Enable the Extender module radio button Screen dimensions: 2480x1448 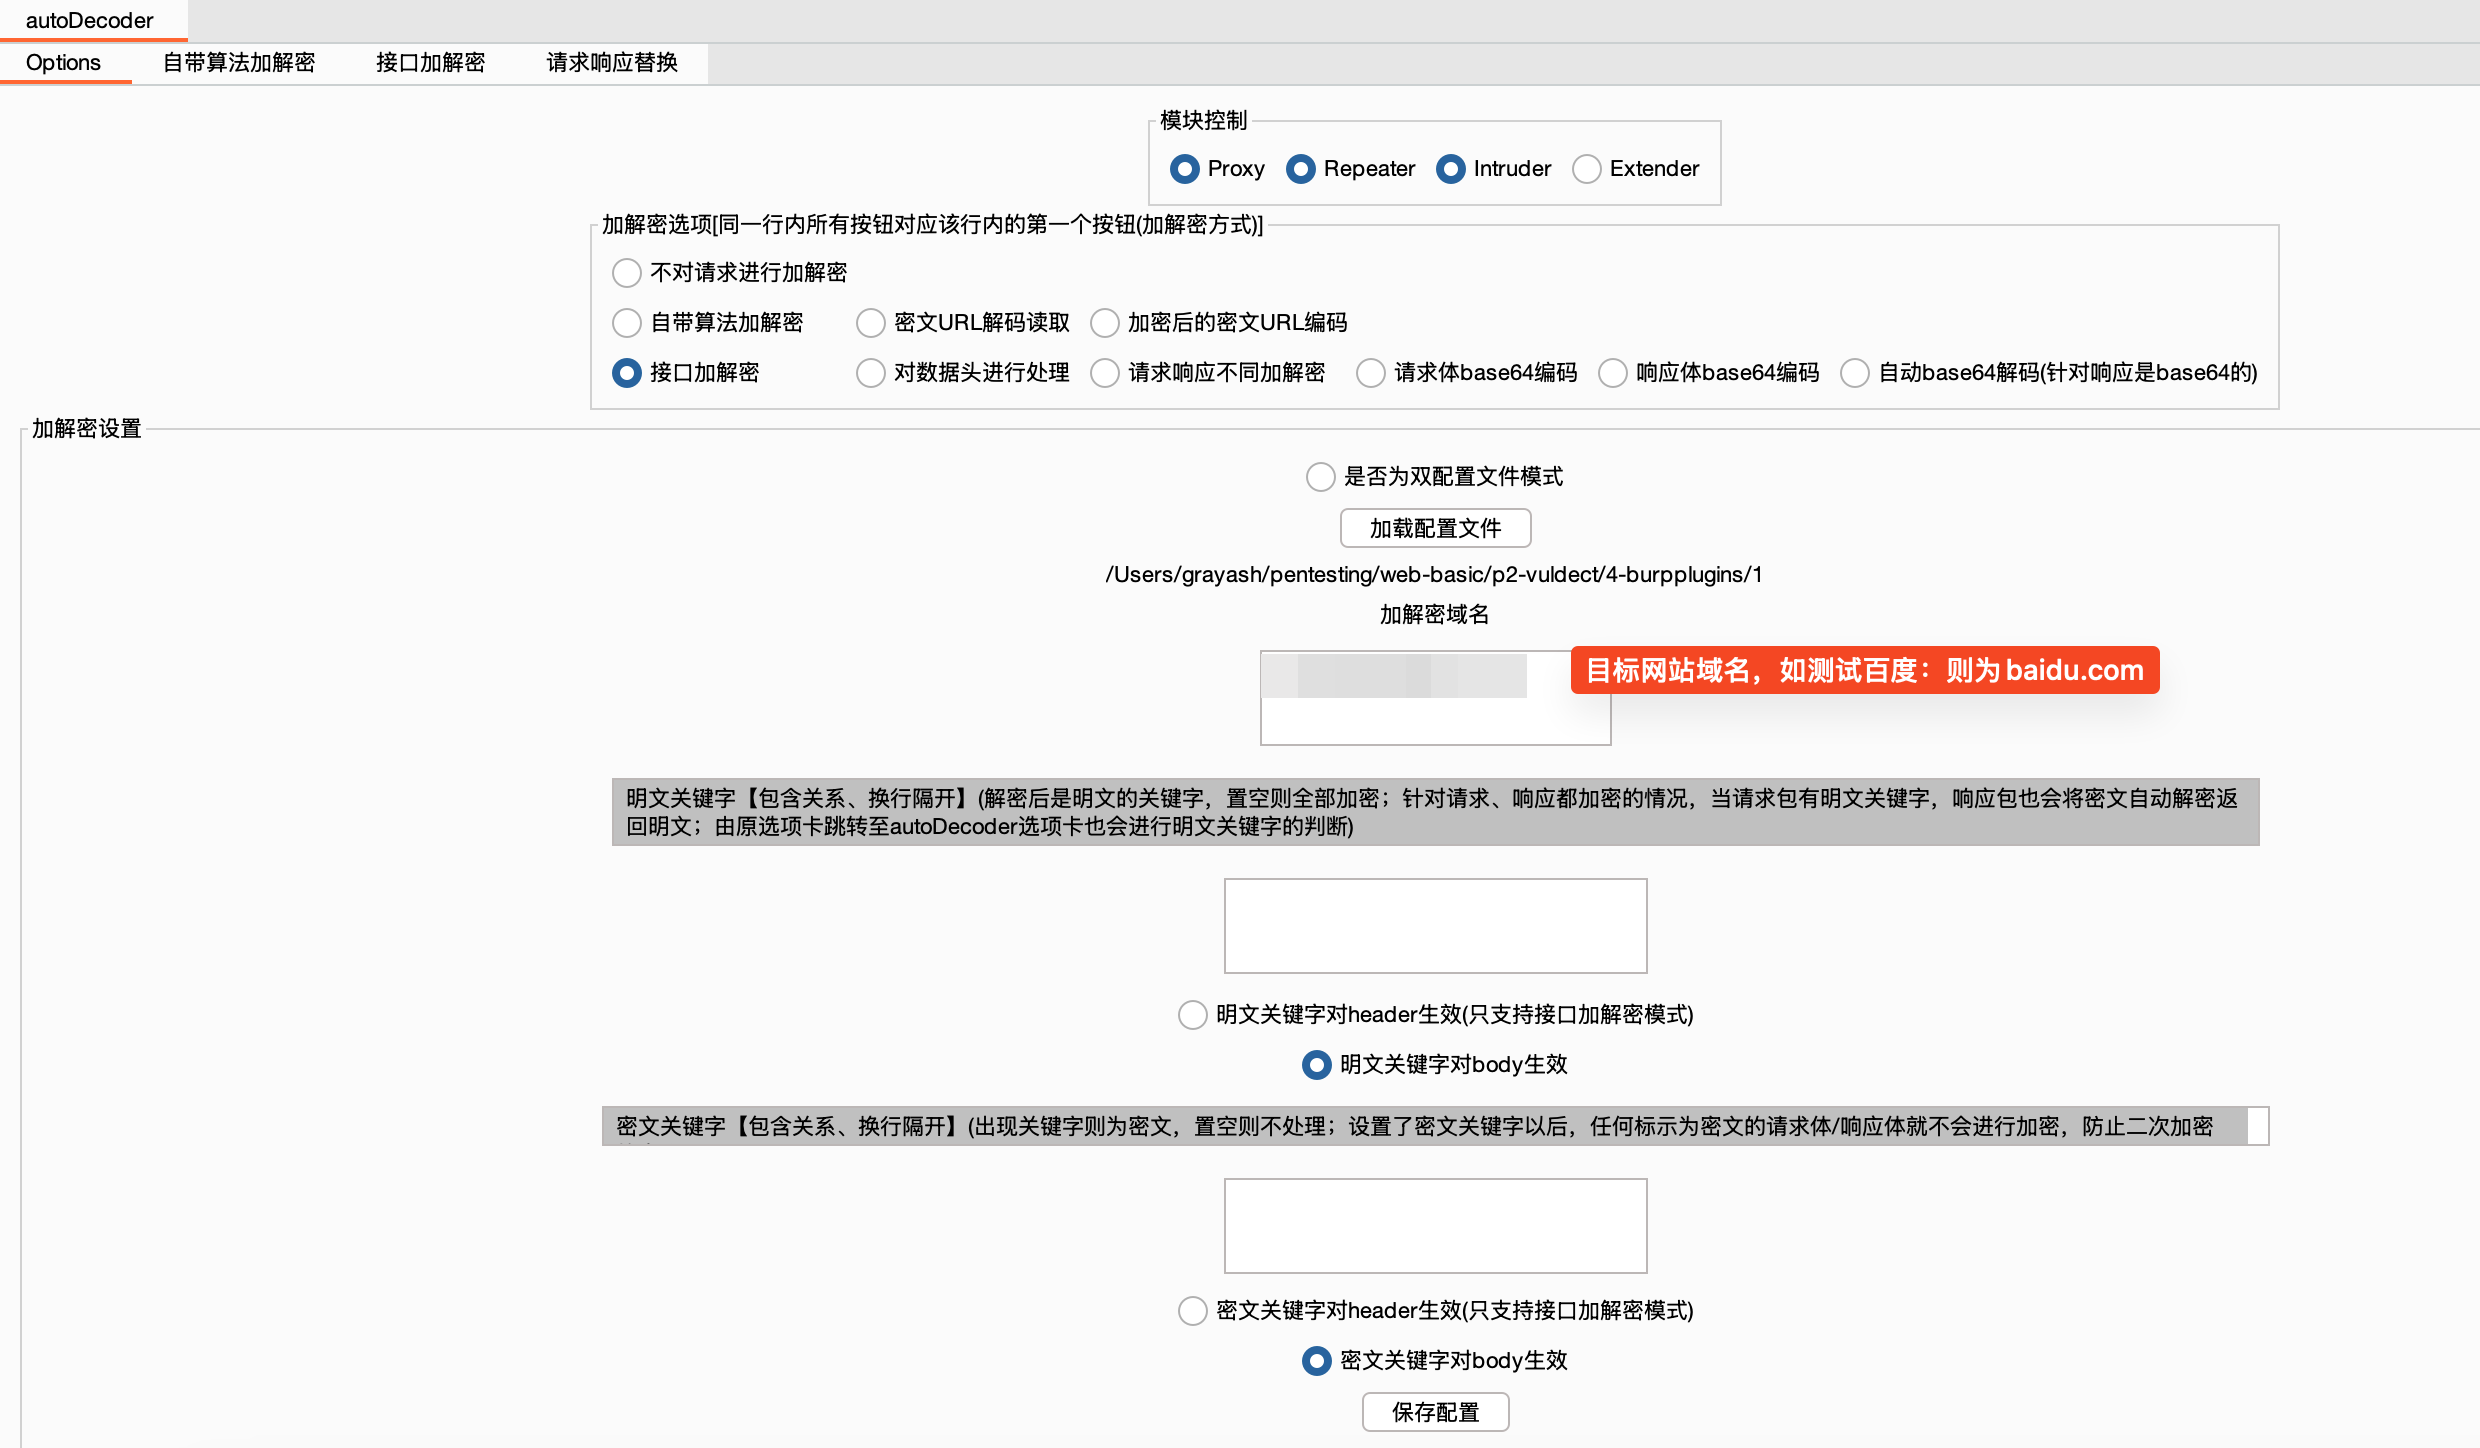tap(1586, 169)
